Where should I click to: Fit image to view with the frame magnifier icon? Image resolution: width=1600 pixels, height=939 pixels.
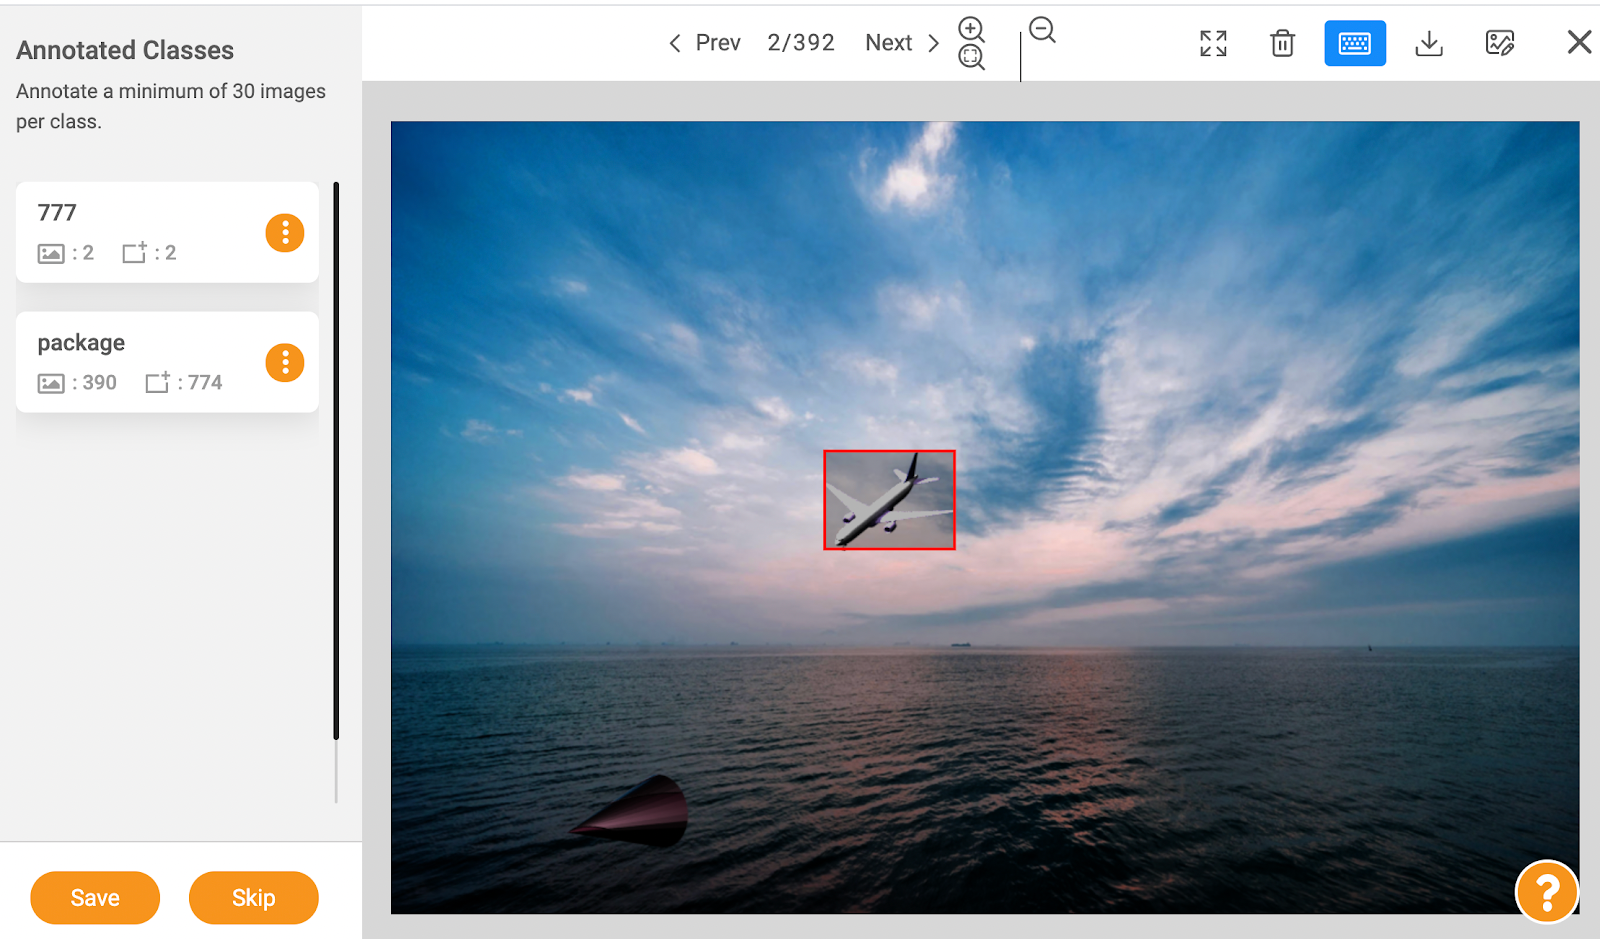click(x=970, y=57)
